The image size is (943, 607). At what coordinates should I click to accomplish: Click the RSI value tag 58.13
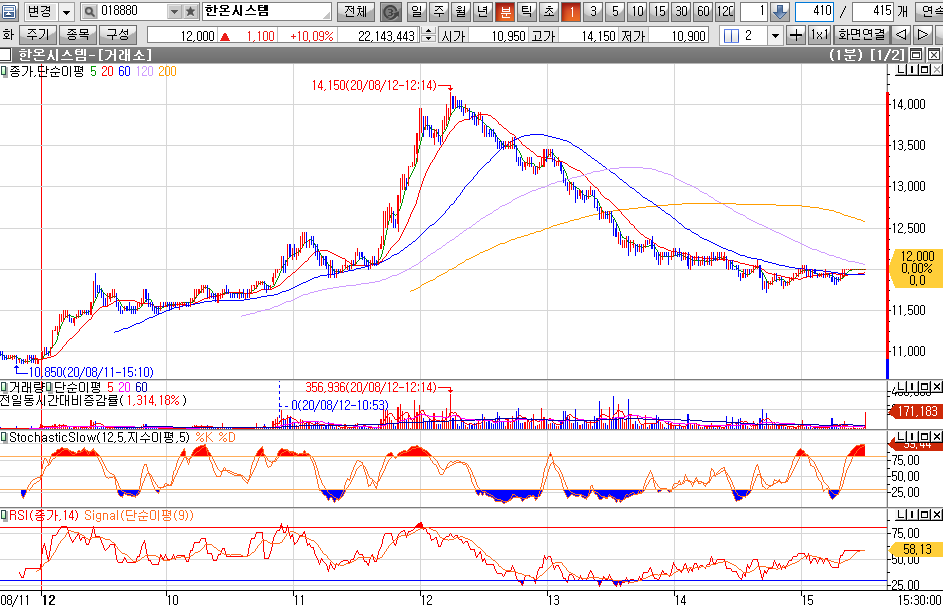coord(917,549)
